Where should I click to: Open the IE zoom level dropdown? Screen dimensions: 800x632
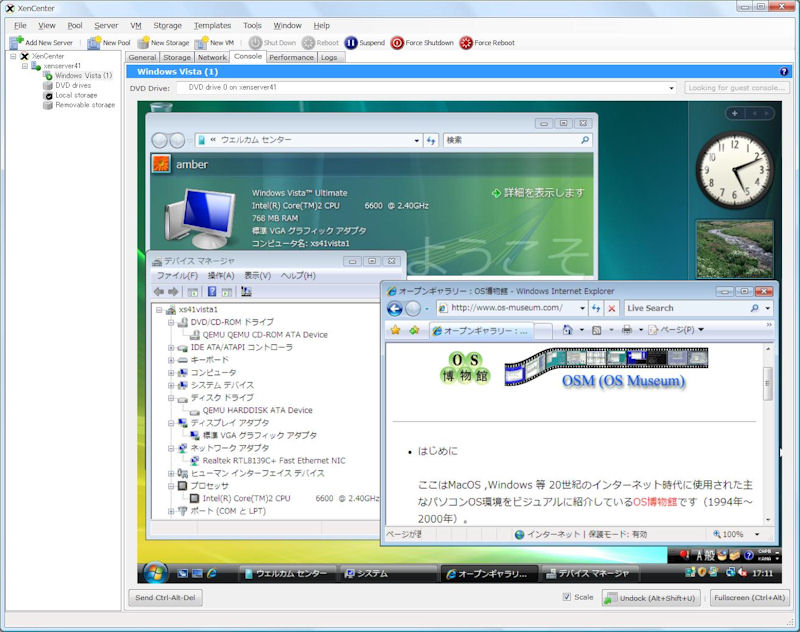[x=757, y=535]
